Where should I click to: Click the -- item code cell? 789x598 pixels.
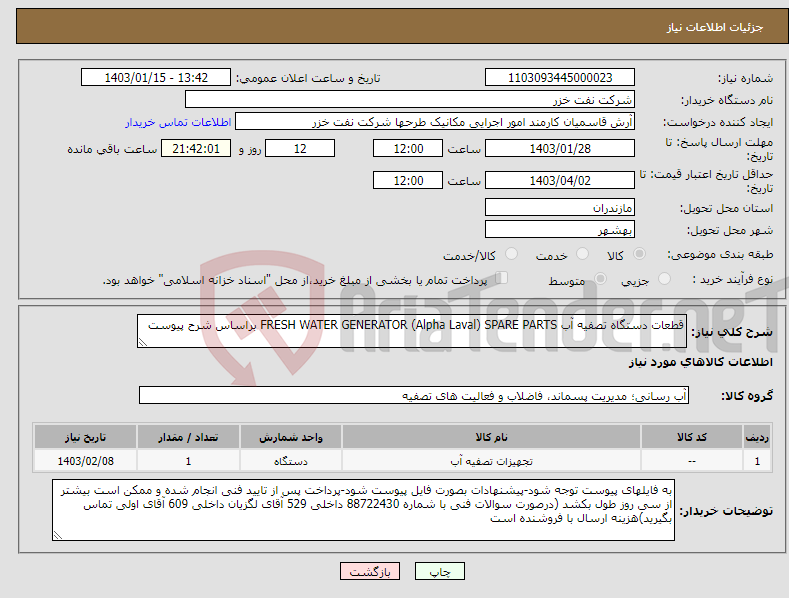[x=692, y=461]
